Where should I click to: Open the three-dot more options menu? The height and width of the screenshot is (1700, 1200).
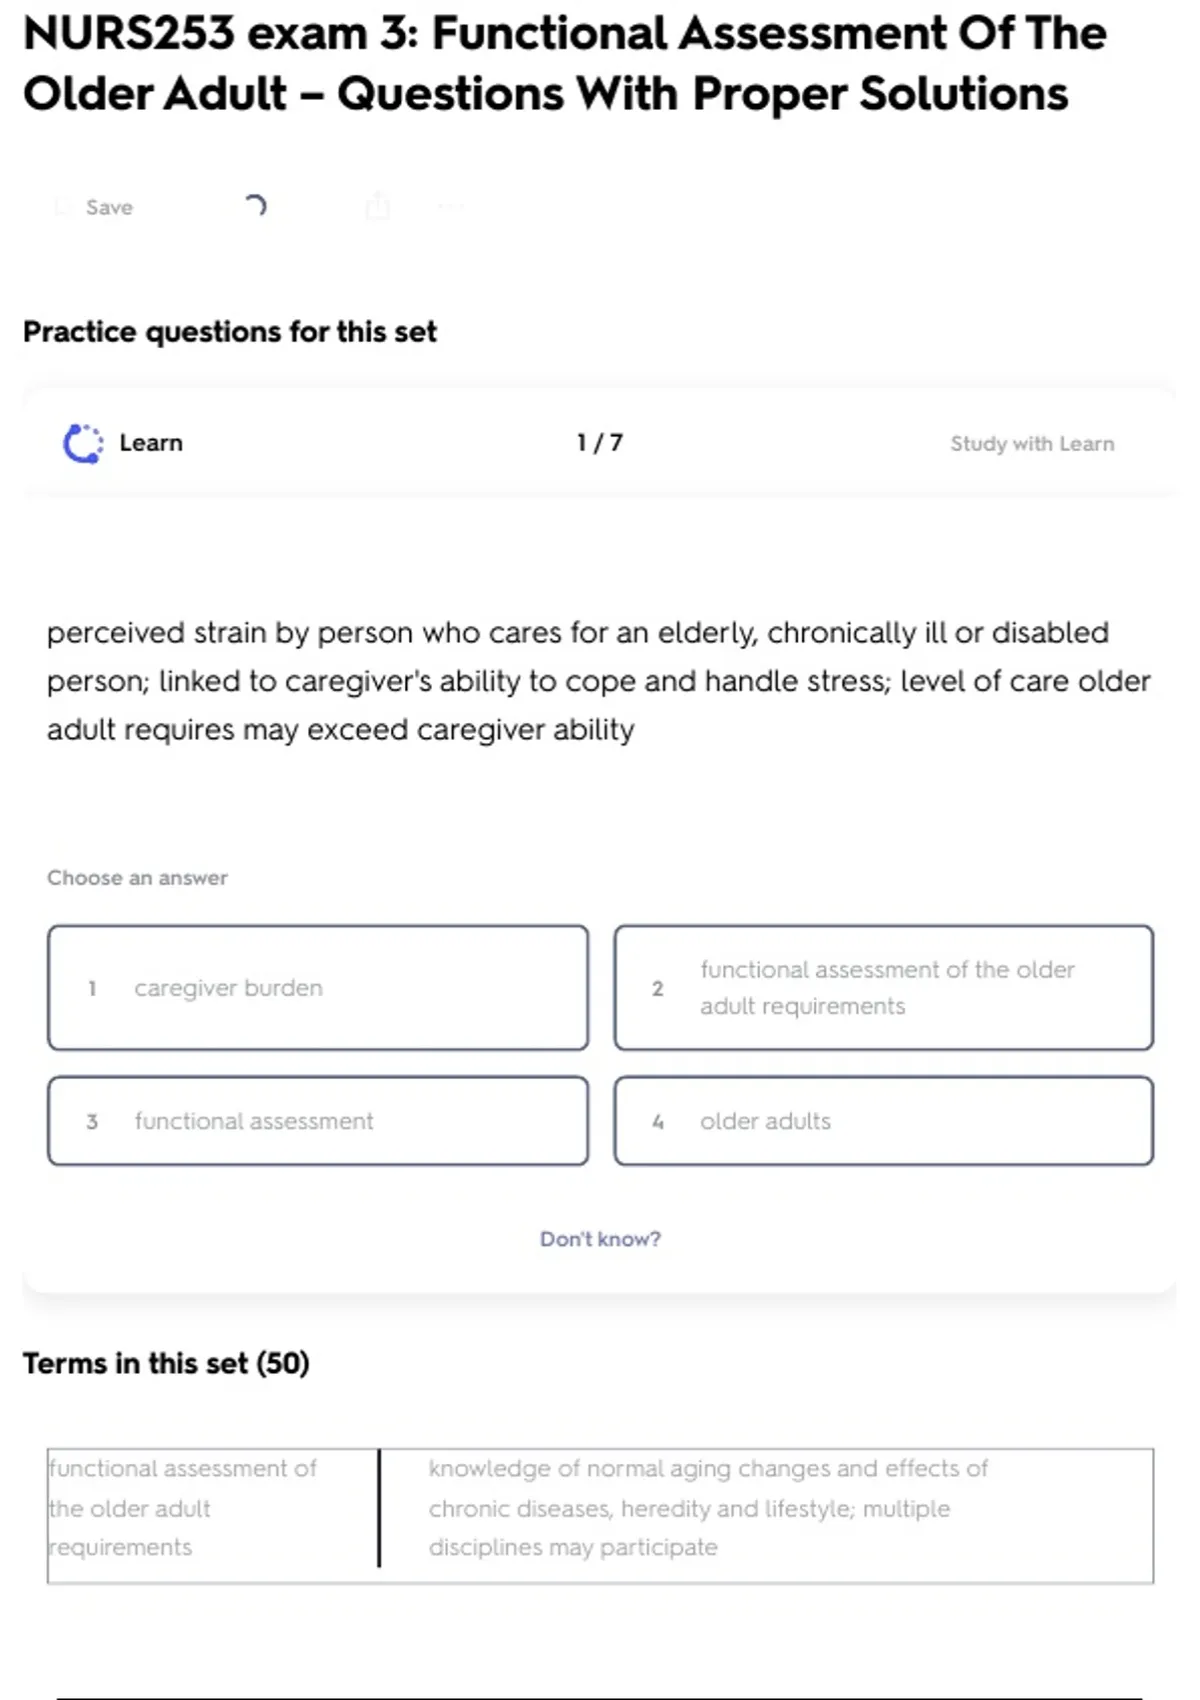[x=450, y=207]
